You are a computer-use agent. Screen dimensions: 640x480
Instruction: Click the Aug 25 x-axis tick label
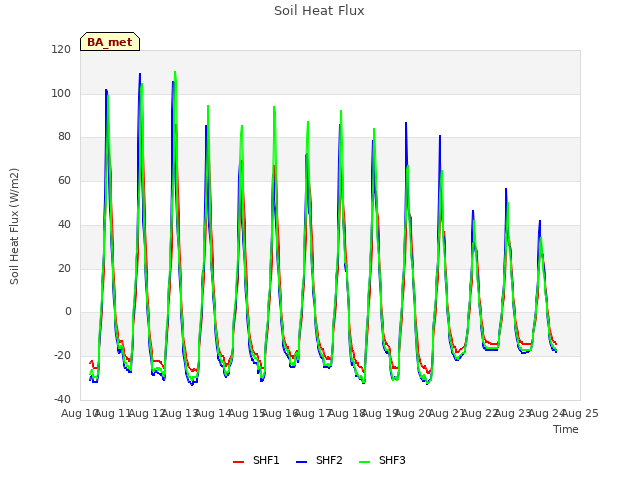pyautogui.click(x=580, y=413)
